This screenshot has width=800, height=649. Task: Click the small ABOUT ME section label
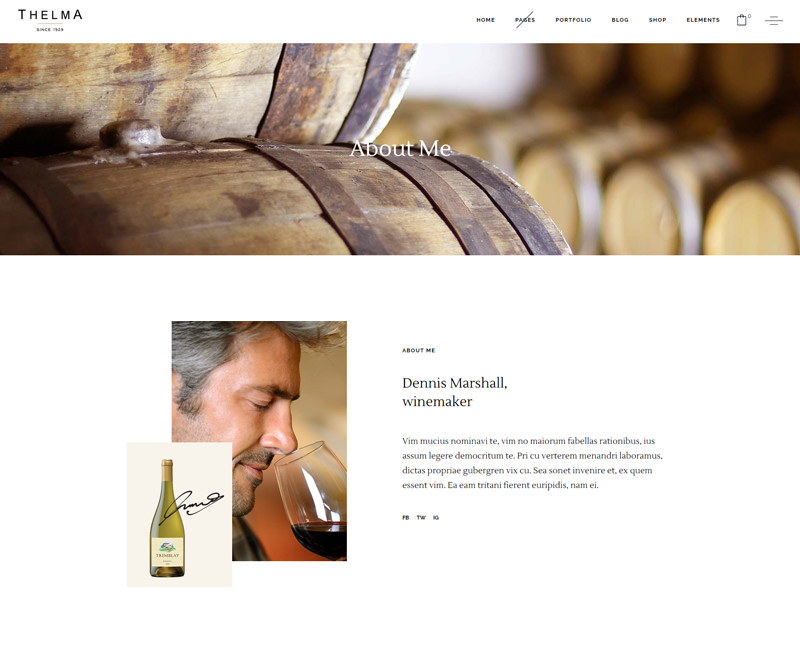418,351
